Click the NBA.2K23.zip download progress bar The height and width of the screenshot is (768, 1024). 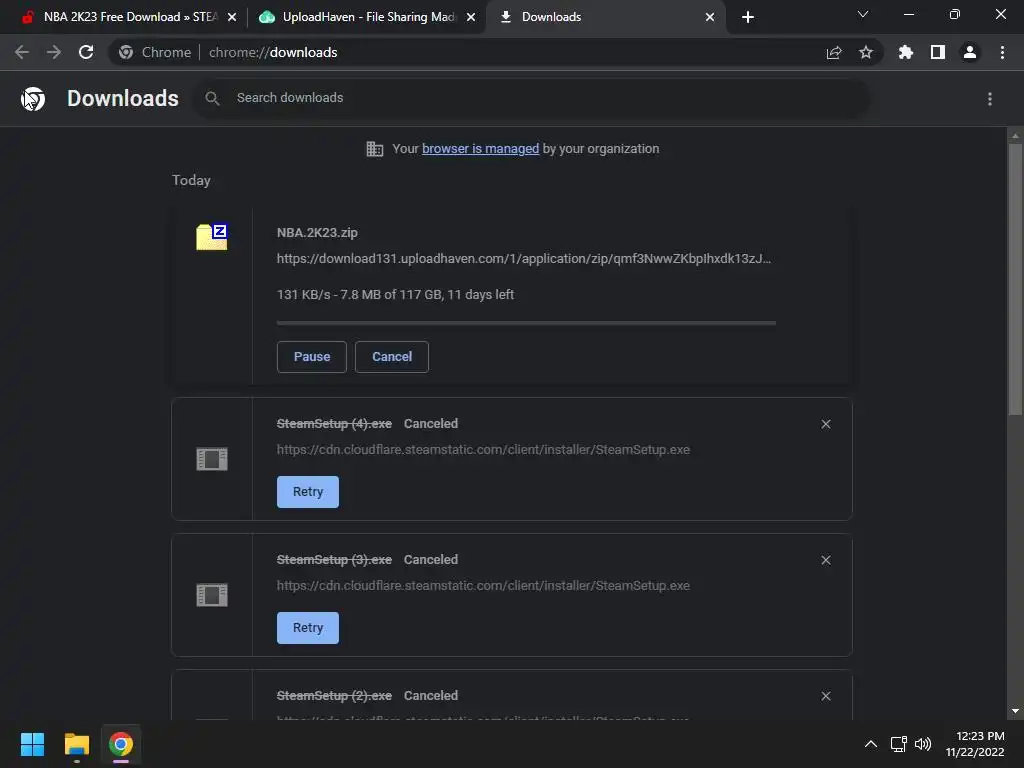(x=526, y=323)
